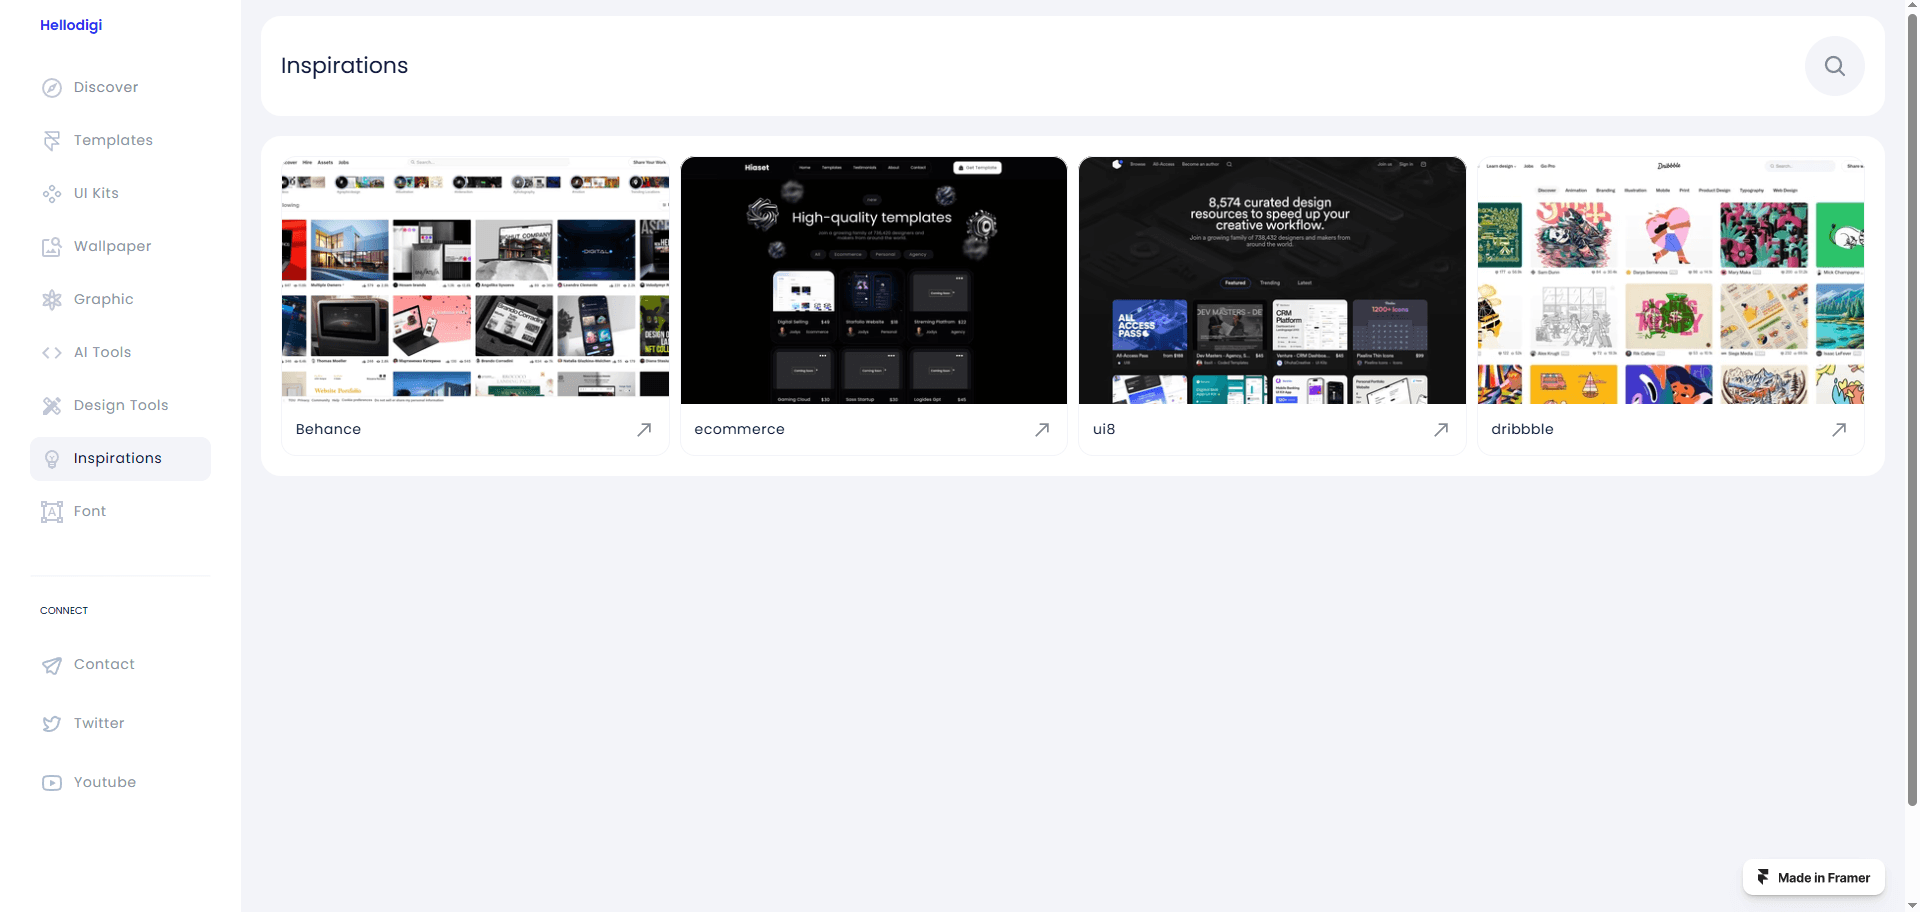Click the arrow icon on ecommerce card
Screen dimensions: 1920x912
(x=1042, y=430)
